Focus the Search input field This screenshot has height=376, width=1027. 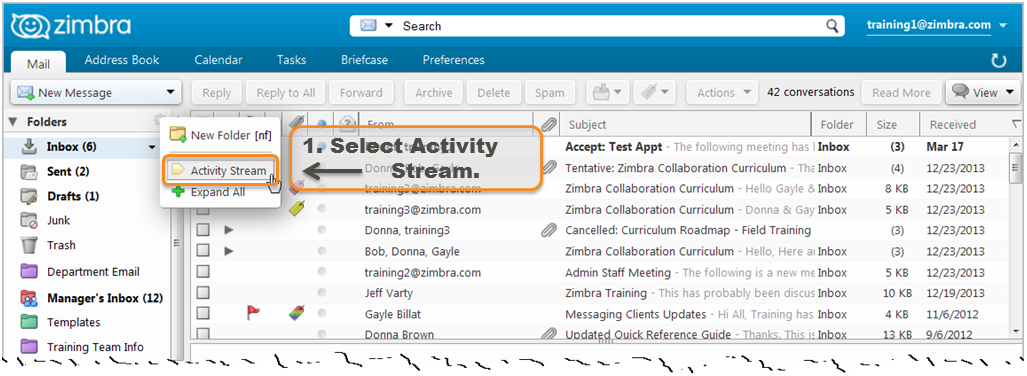click(x=609, y=26)
